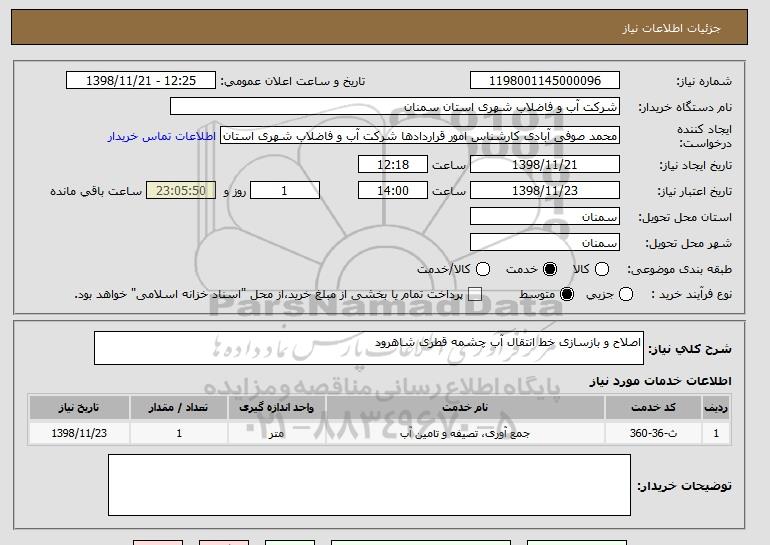Screen dimensions: 770x545
Task: Open the اطلاعات تماس خریدار link
Action: (162, 136)
